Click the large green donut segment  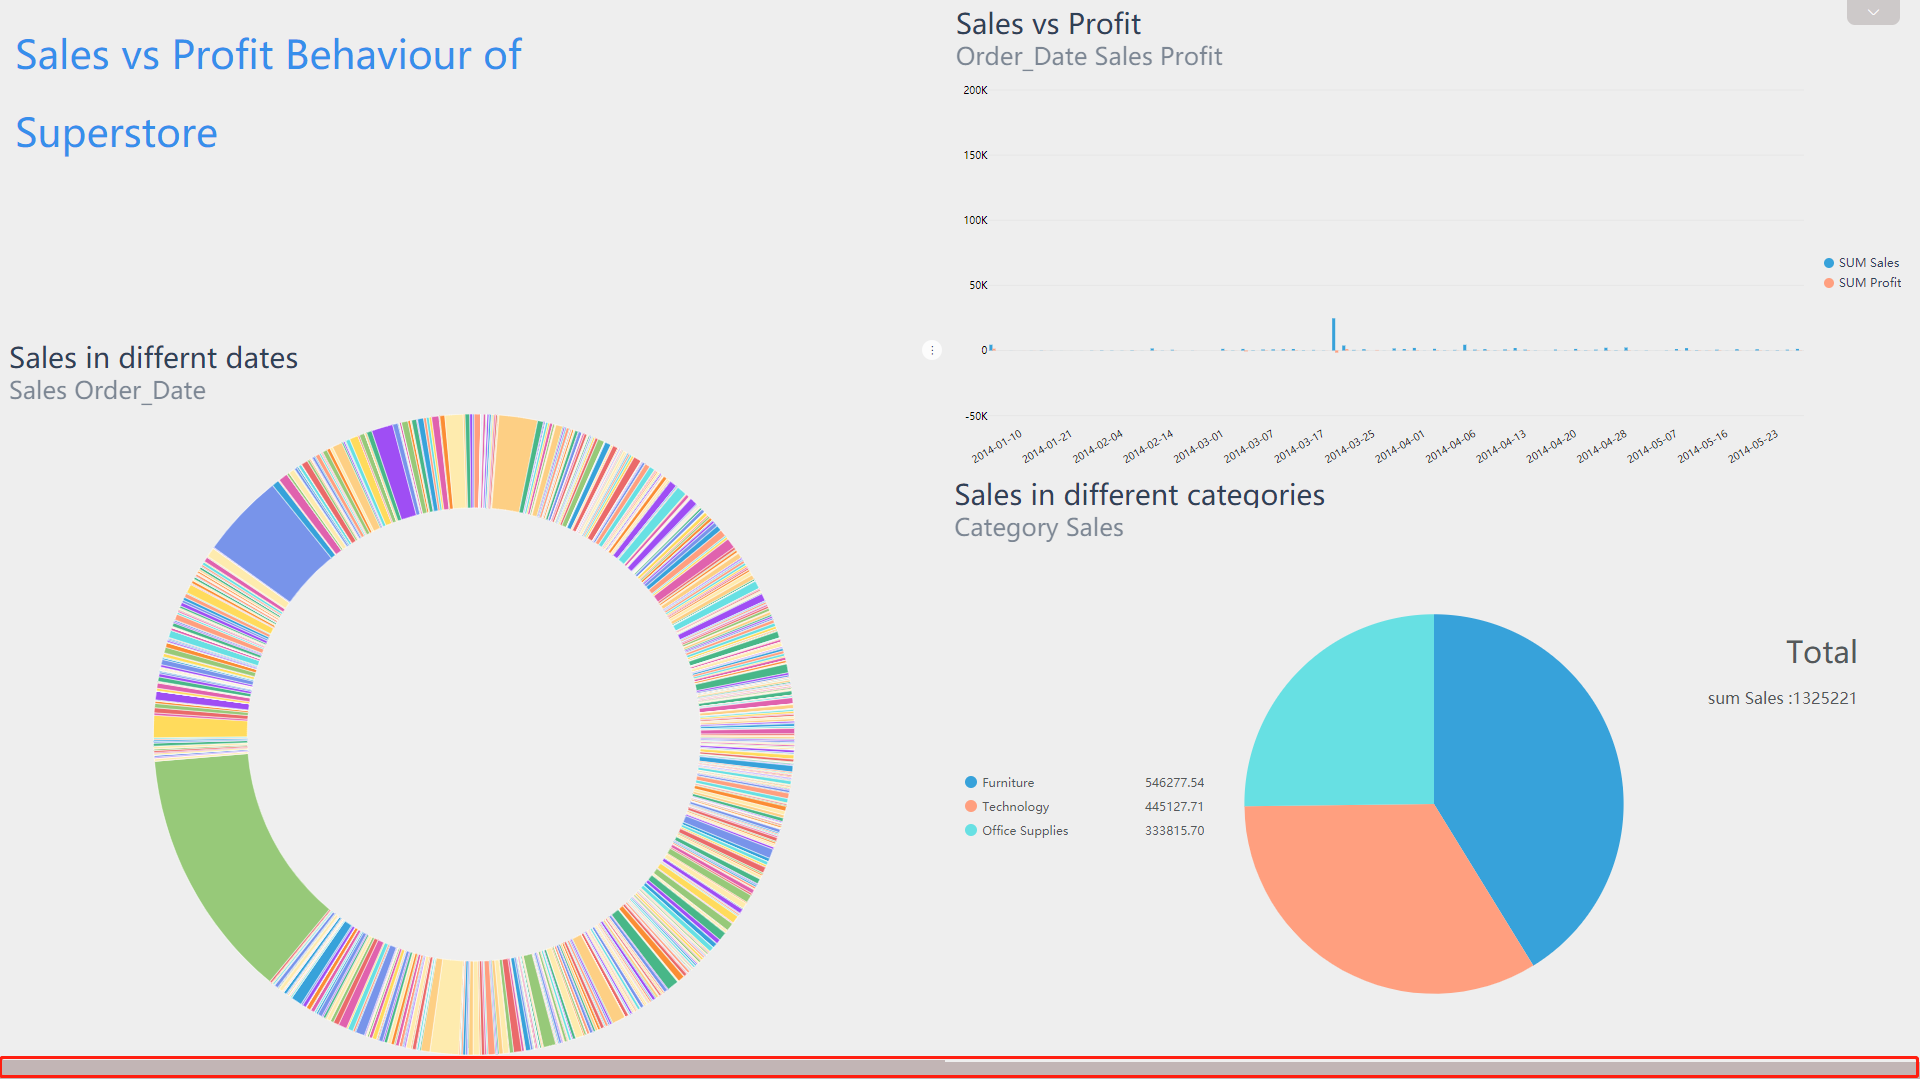(x=230, y=860)
